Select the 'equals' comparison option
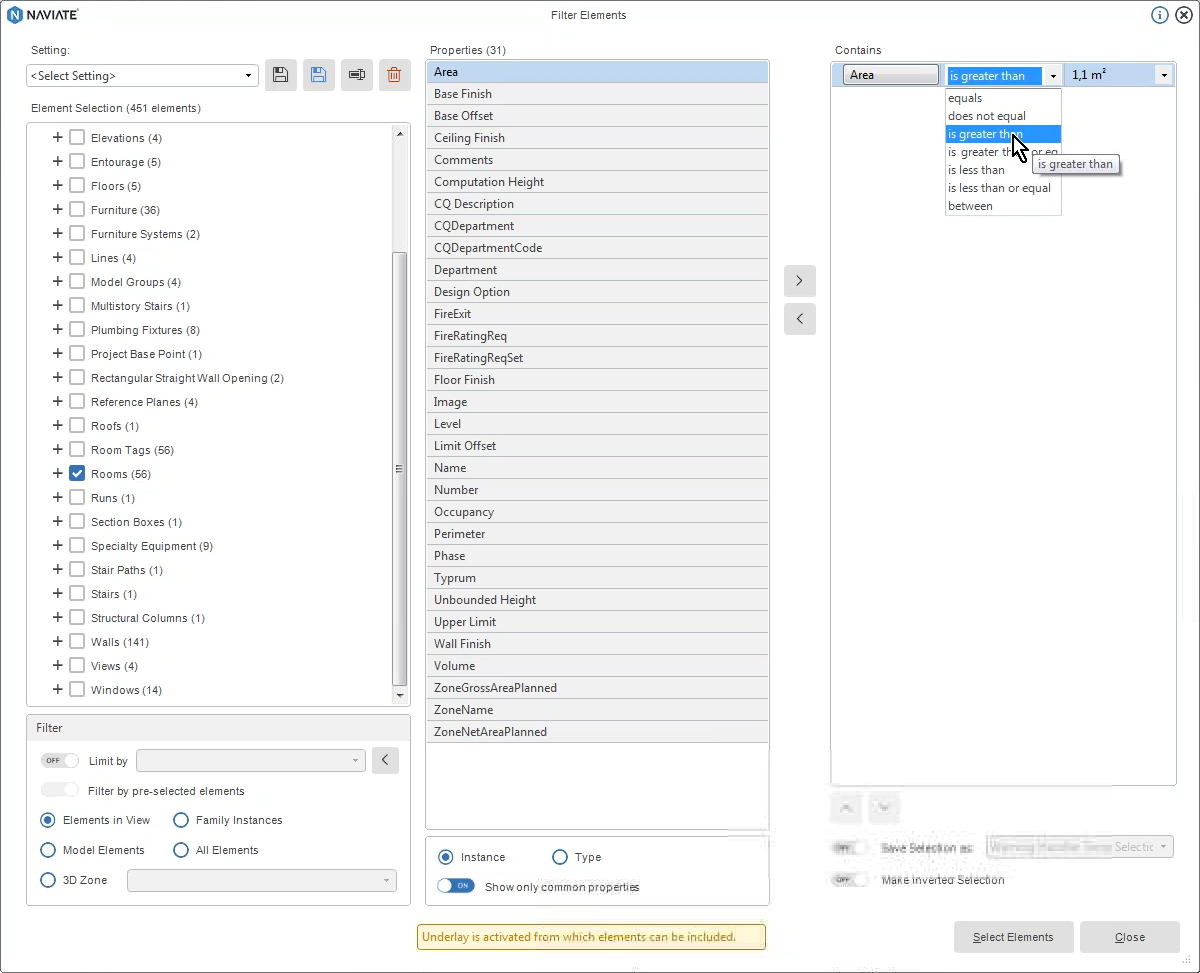The height and width of the screenshot is (973, 1200). pos(966,98)
